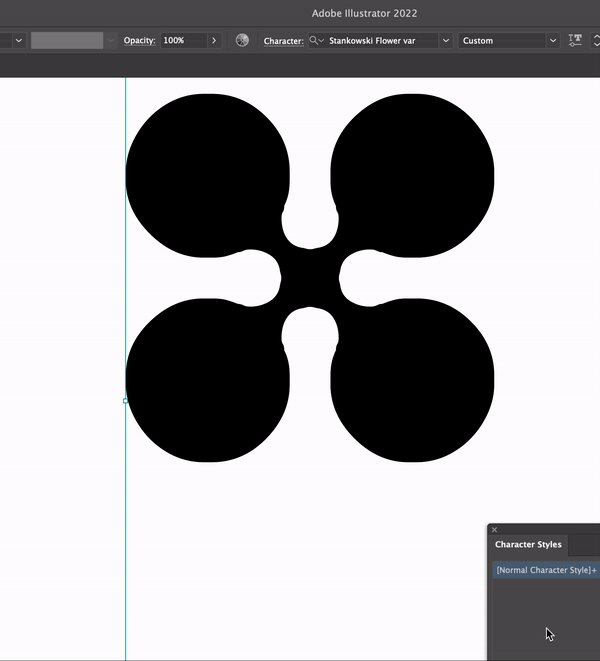
Task: Click the font search magnifier icon
Action: 316,40
